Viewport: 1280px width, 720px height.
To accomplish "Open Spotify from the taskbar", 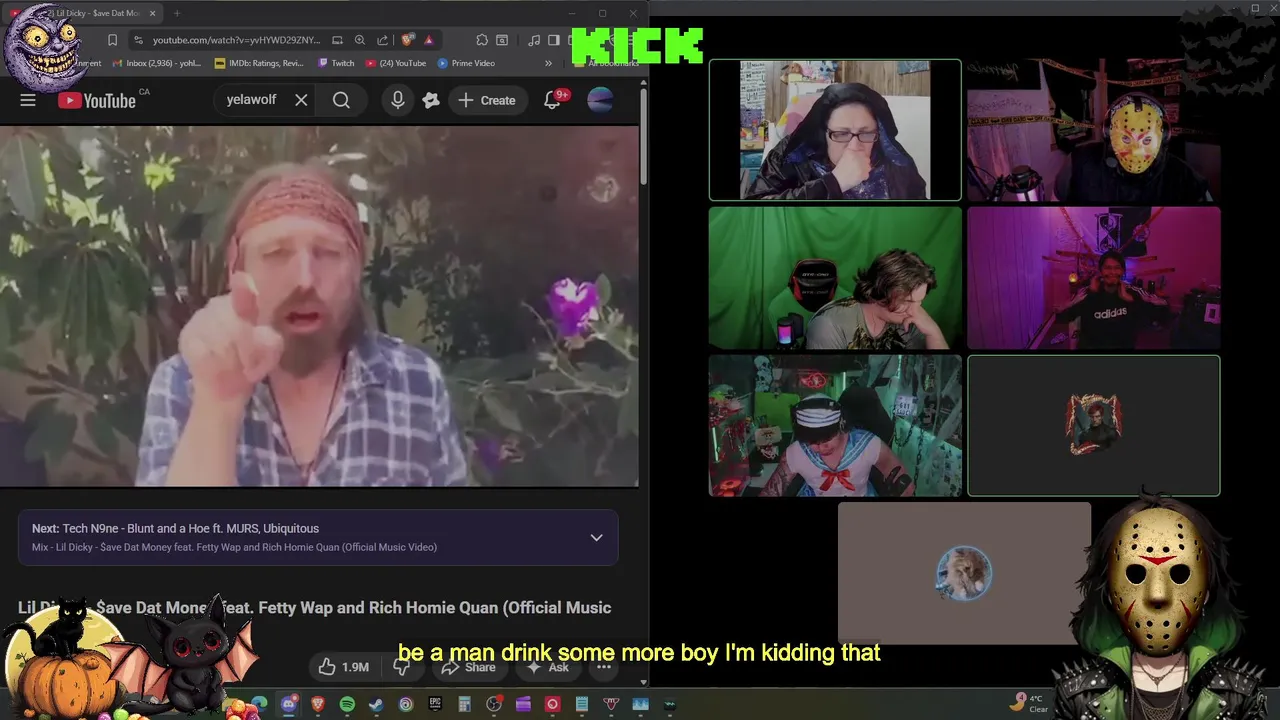I will [x=347, y=704].
